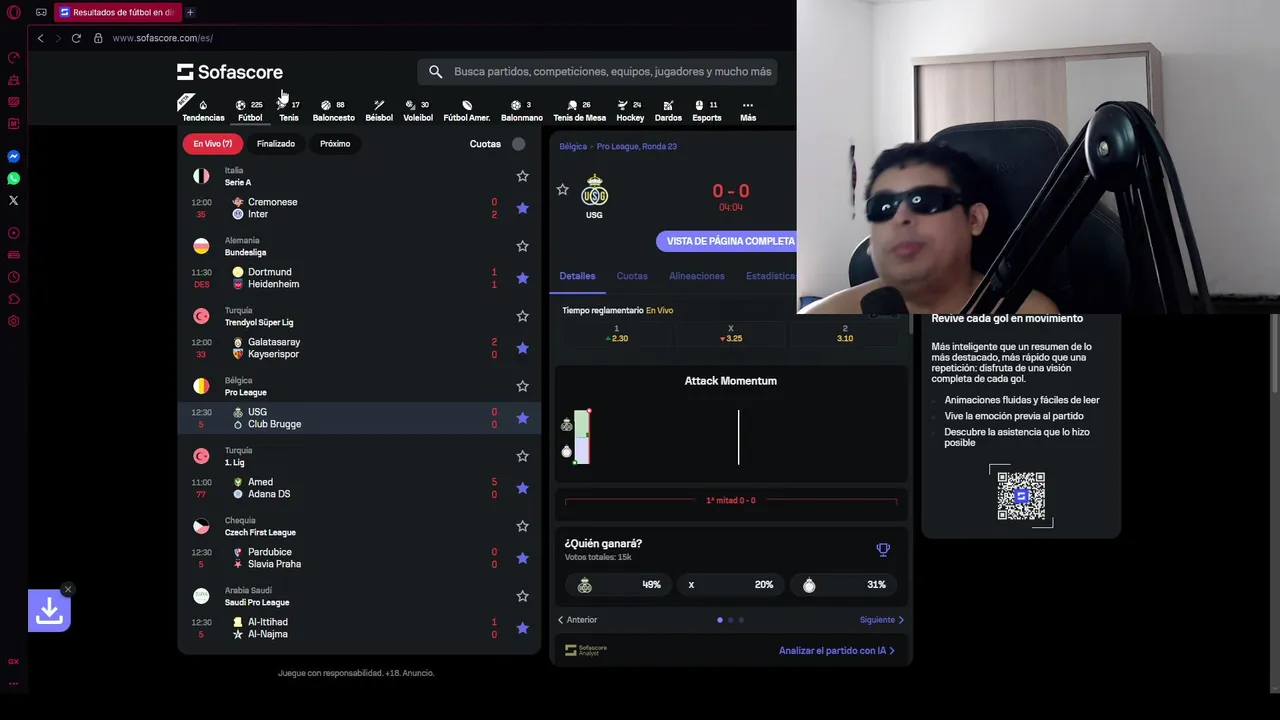Open the Opera menu logo

coord(13,12)
